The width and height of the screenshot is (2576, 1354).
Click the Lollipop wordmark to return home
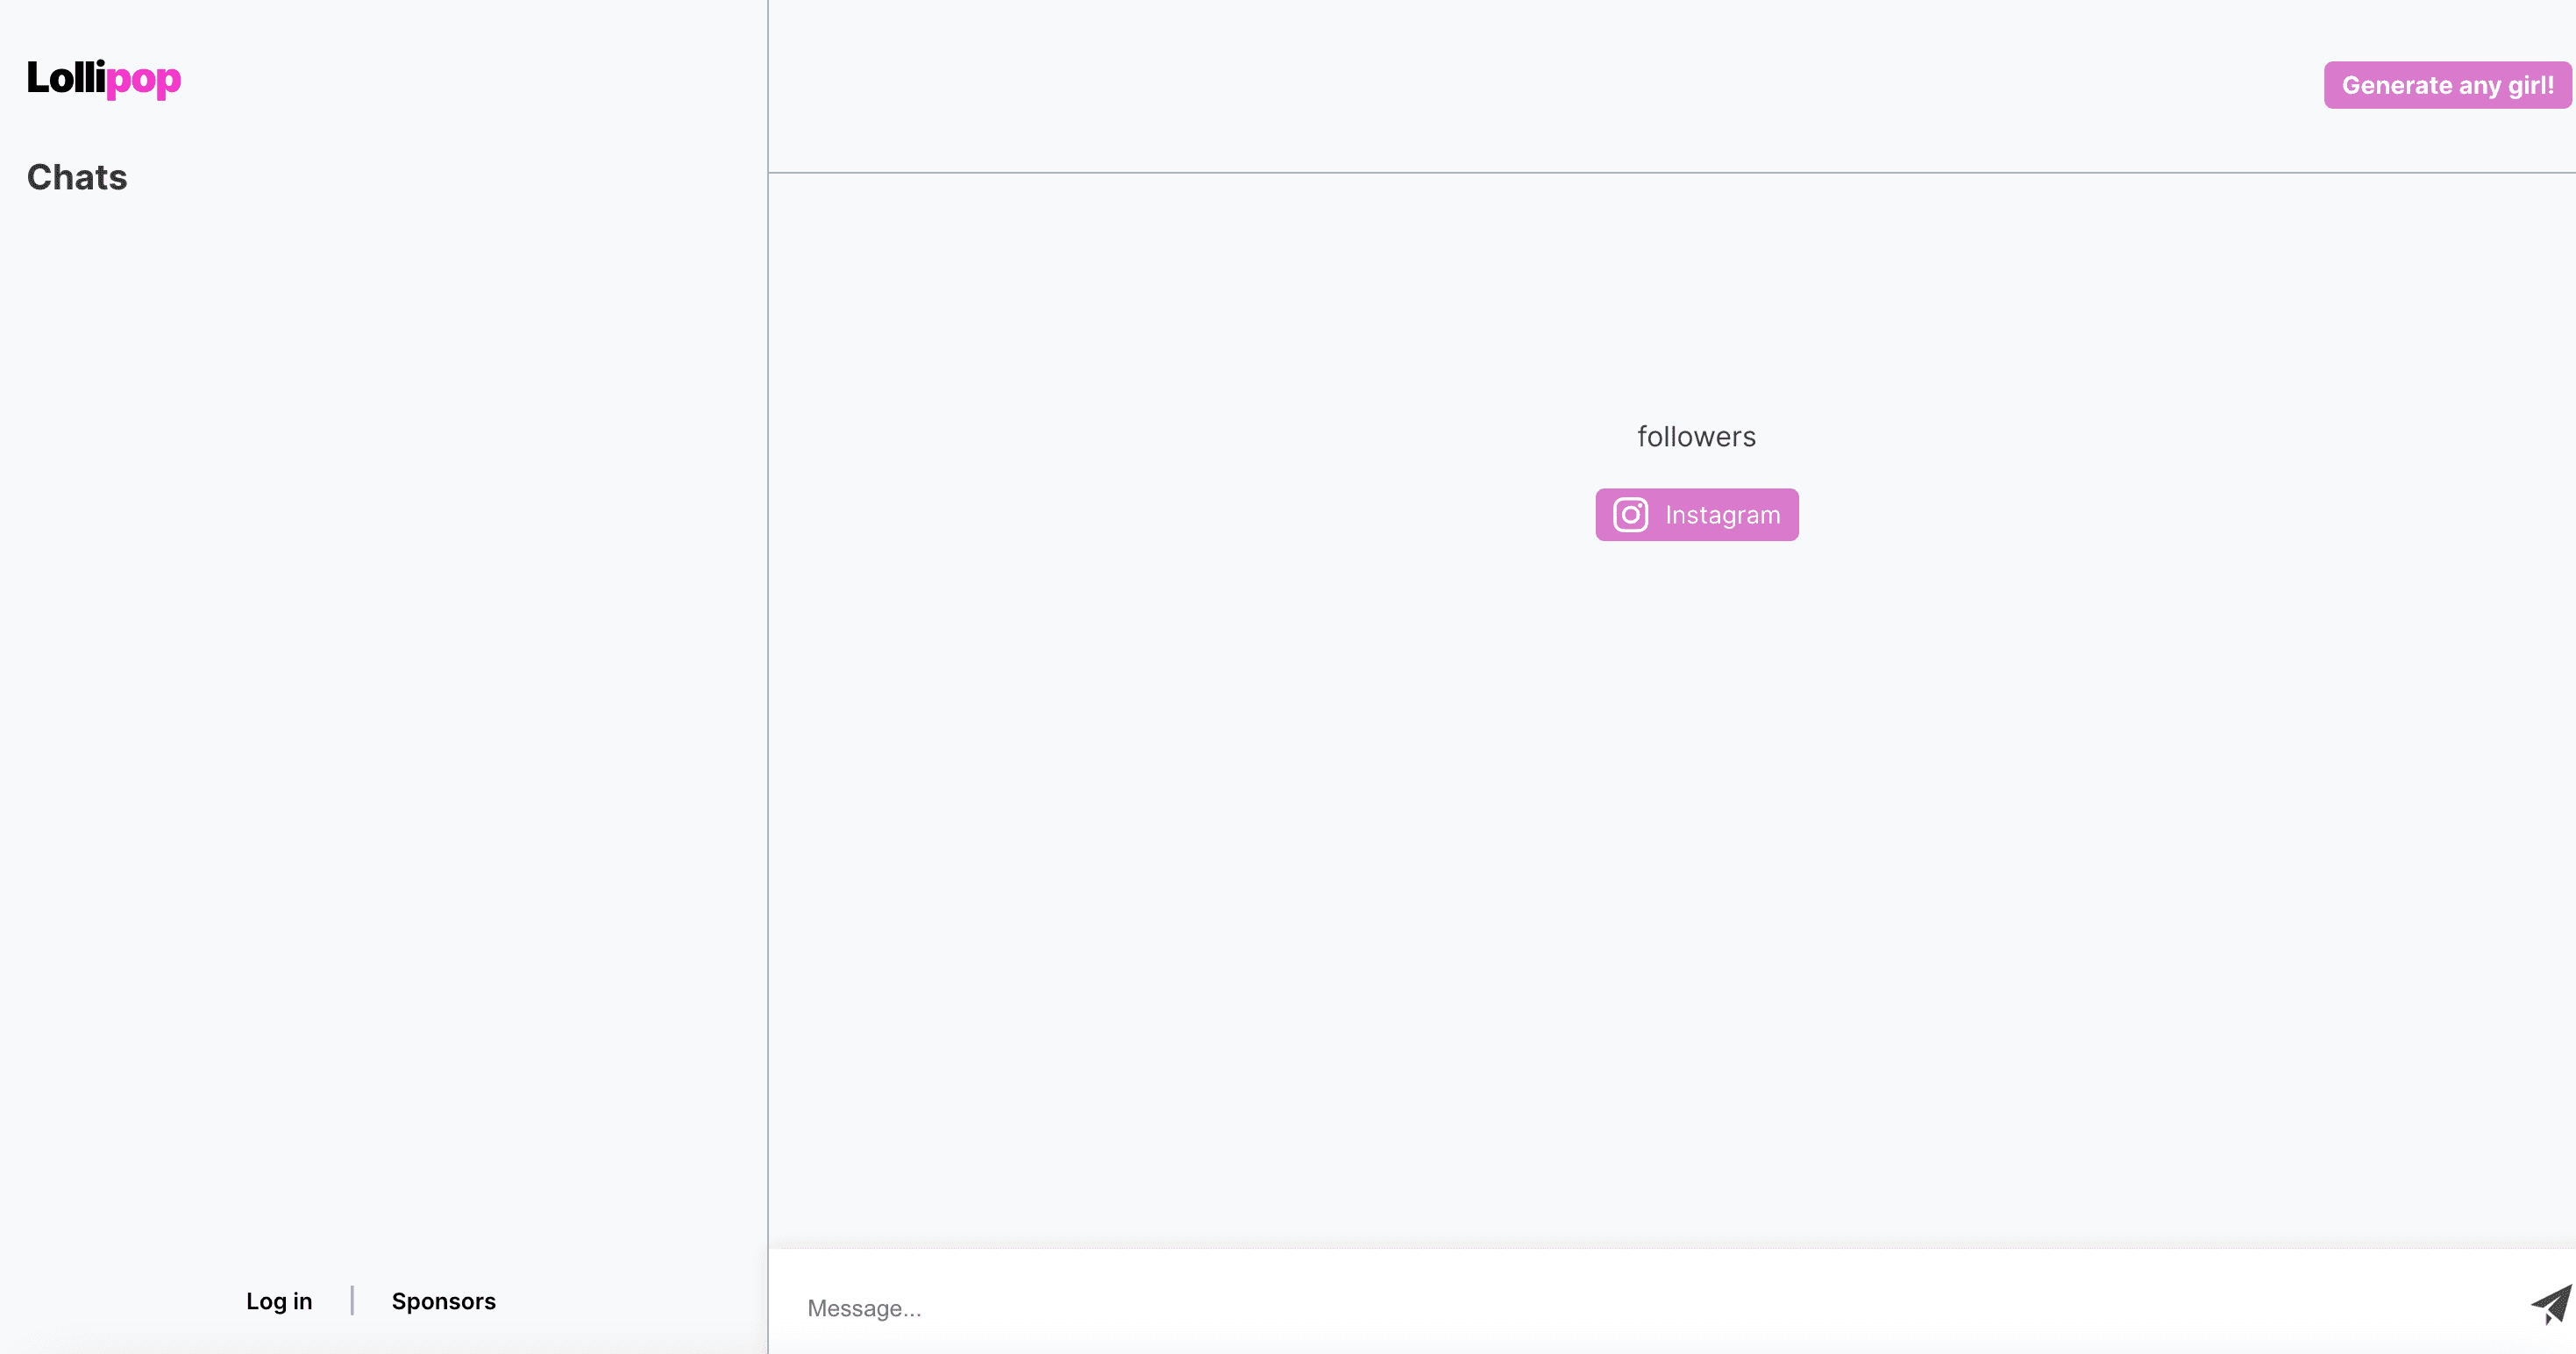click(x=104, y=80)
